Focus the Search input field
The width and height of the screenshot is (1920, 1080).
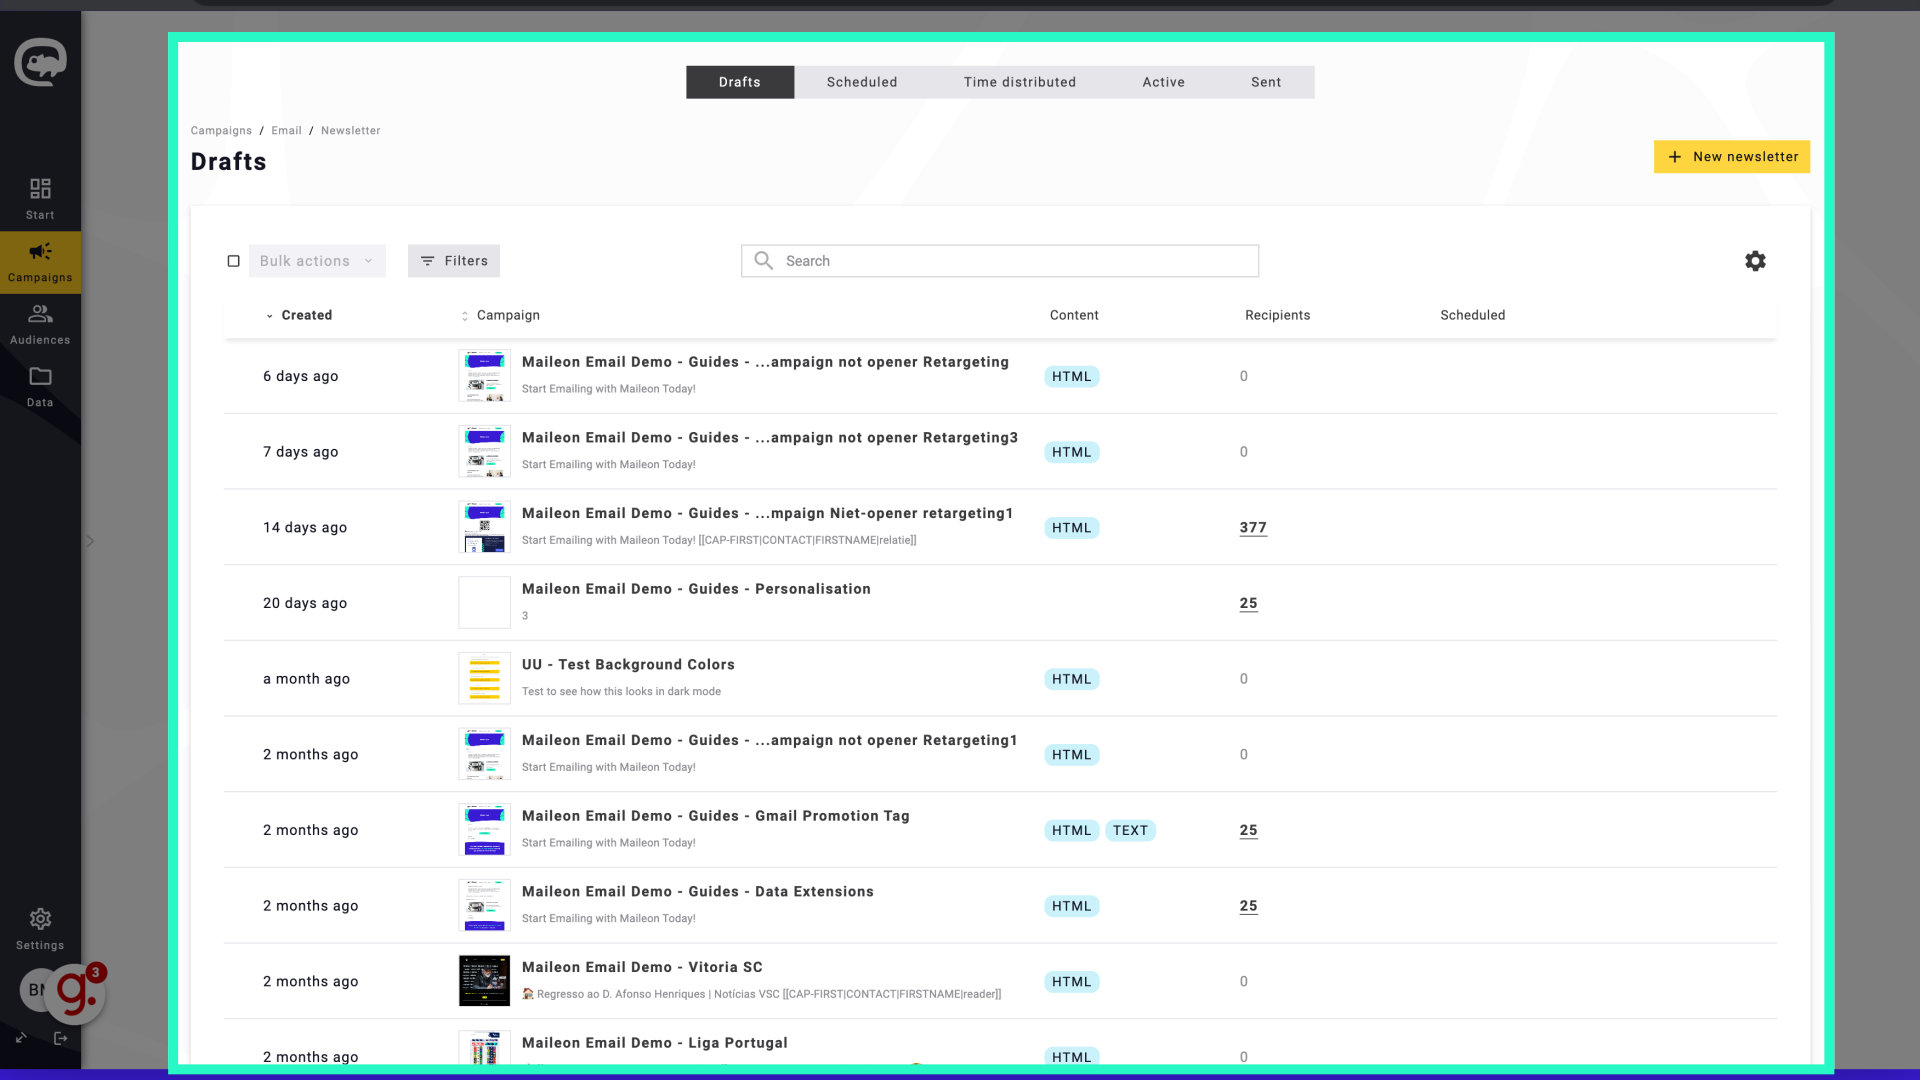(x=1000, y=261)
